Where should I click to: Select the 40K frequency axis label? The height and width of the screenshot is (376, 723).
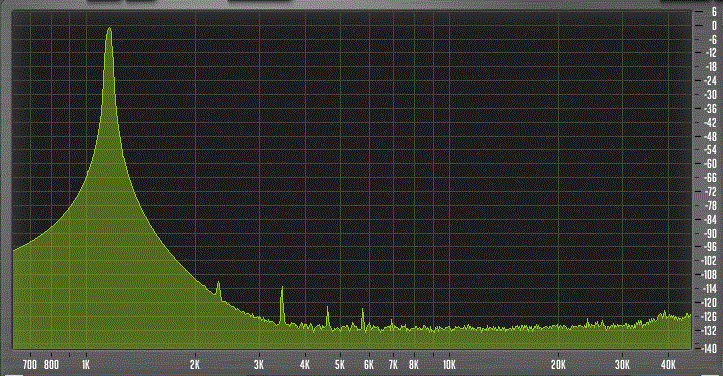click(x=668, y=365)
